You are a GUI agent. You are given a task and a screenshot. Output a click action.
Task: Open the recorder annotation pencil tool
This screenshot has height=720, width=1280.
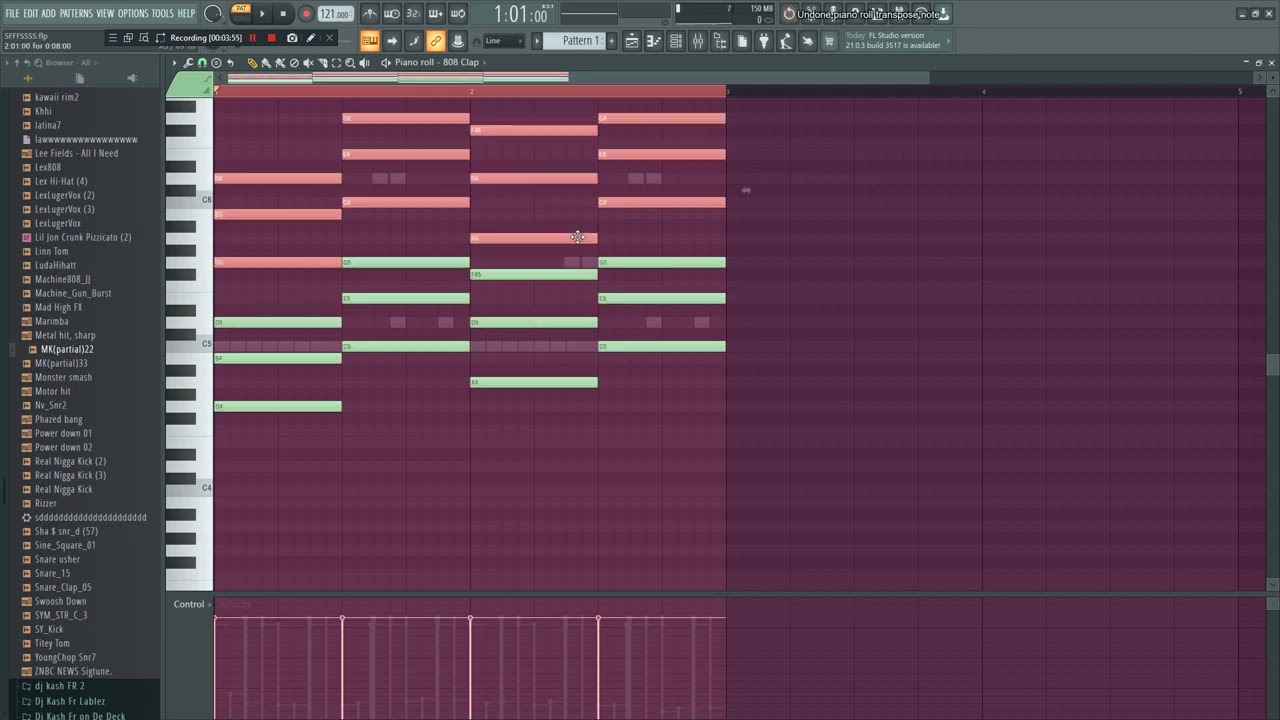pos(311,38)
